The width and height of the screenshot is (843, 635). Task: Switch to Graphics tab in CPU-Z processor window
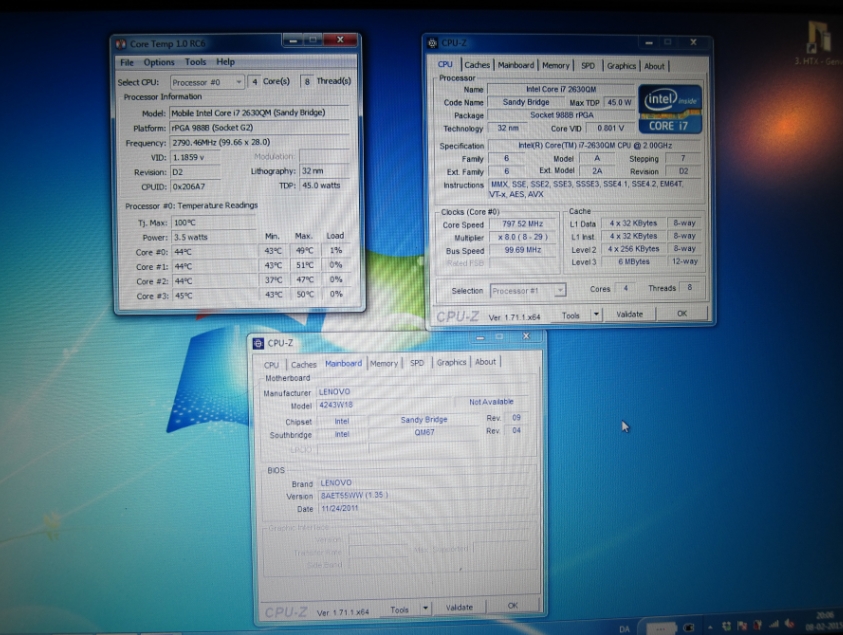(x=621, y=66)
